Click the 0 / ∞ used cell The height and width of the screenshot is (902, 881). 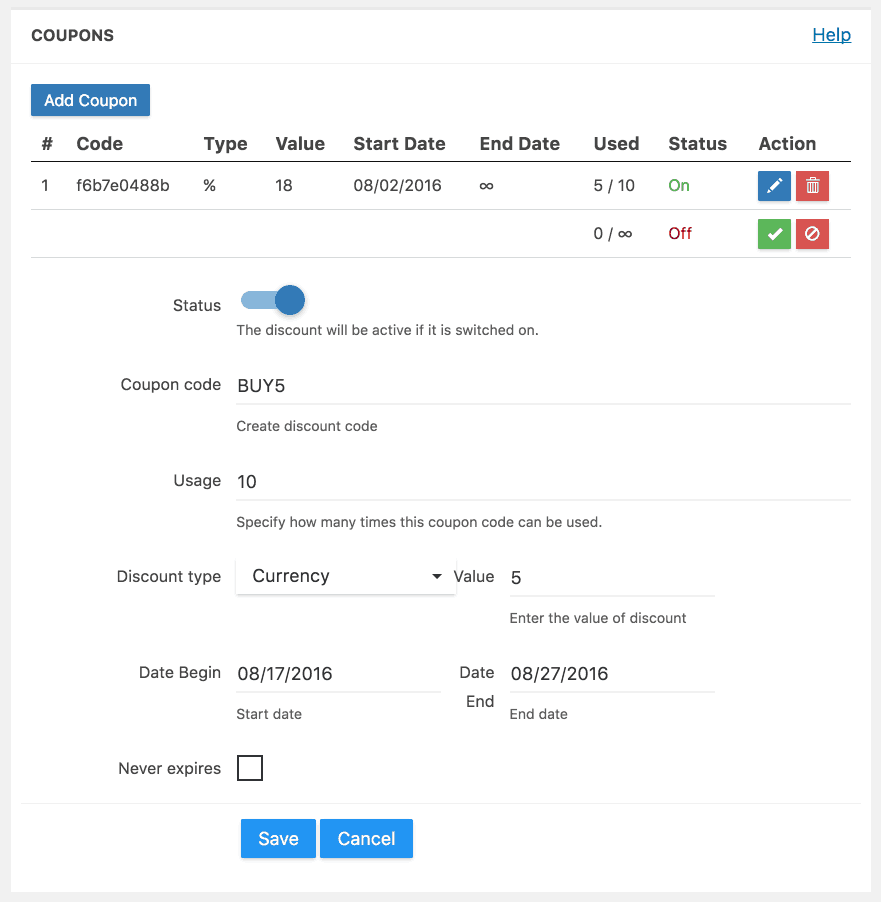[x=613, y=233]
